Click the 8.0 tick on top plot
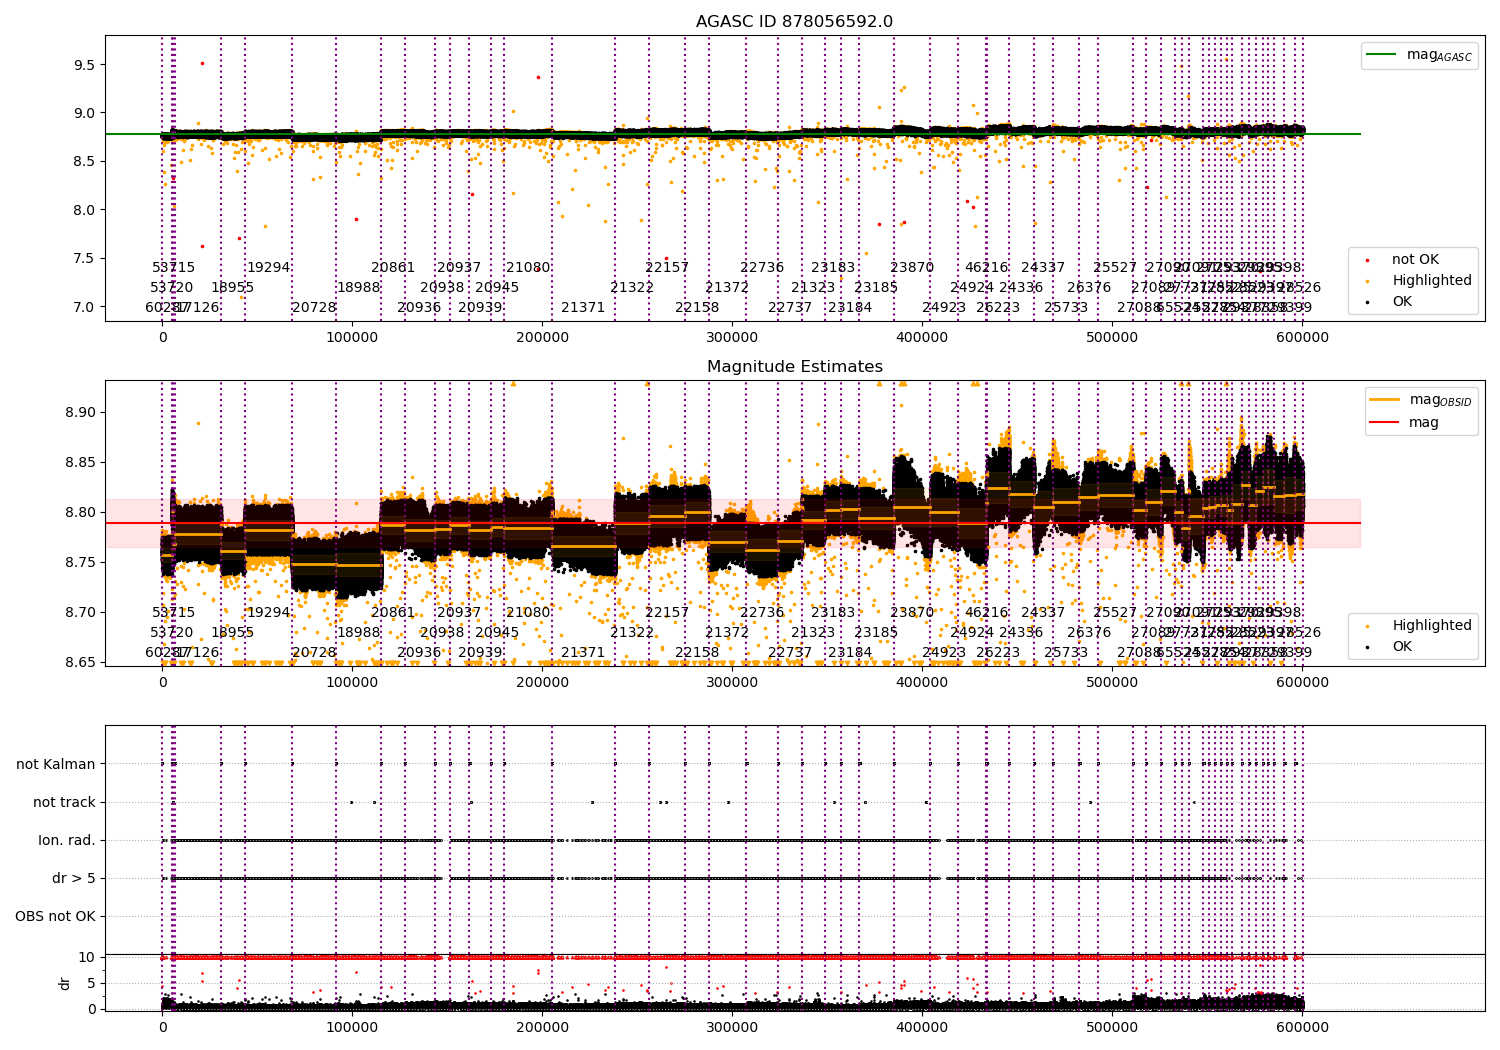The height and width of the screenshot is (1050, 1500). point(84,210)
